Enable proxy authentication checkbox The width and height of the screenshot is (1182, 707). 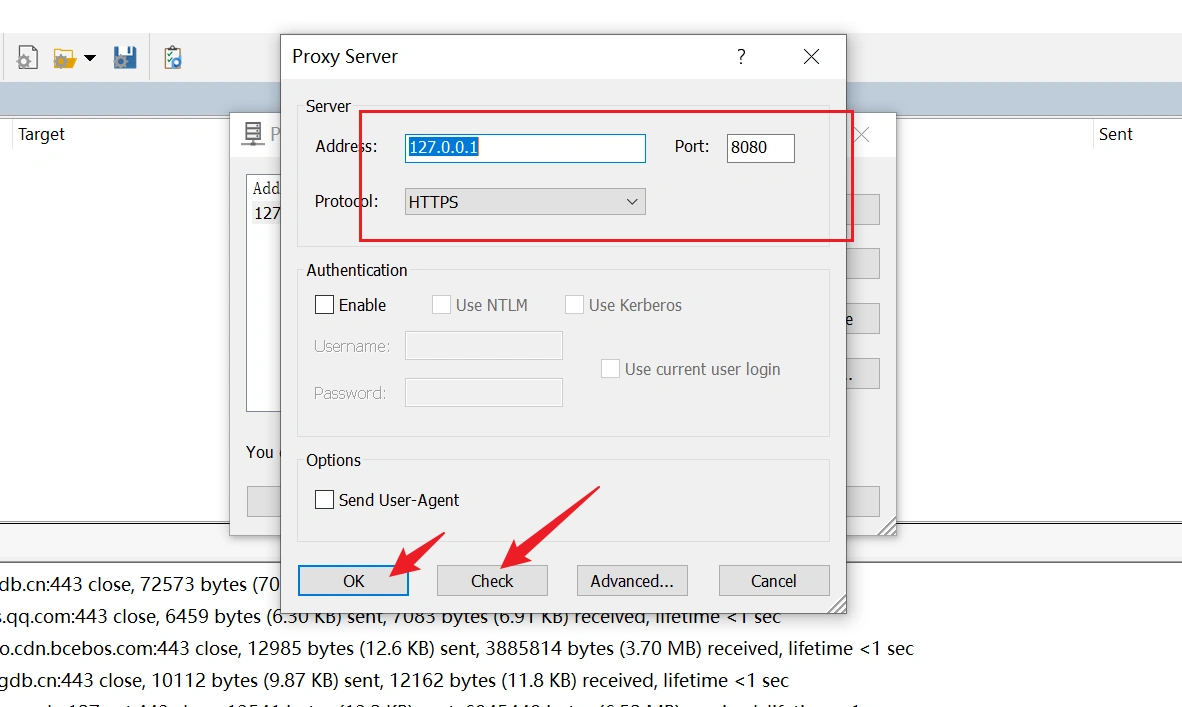[x=325, y=305]
